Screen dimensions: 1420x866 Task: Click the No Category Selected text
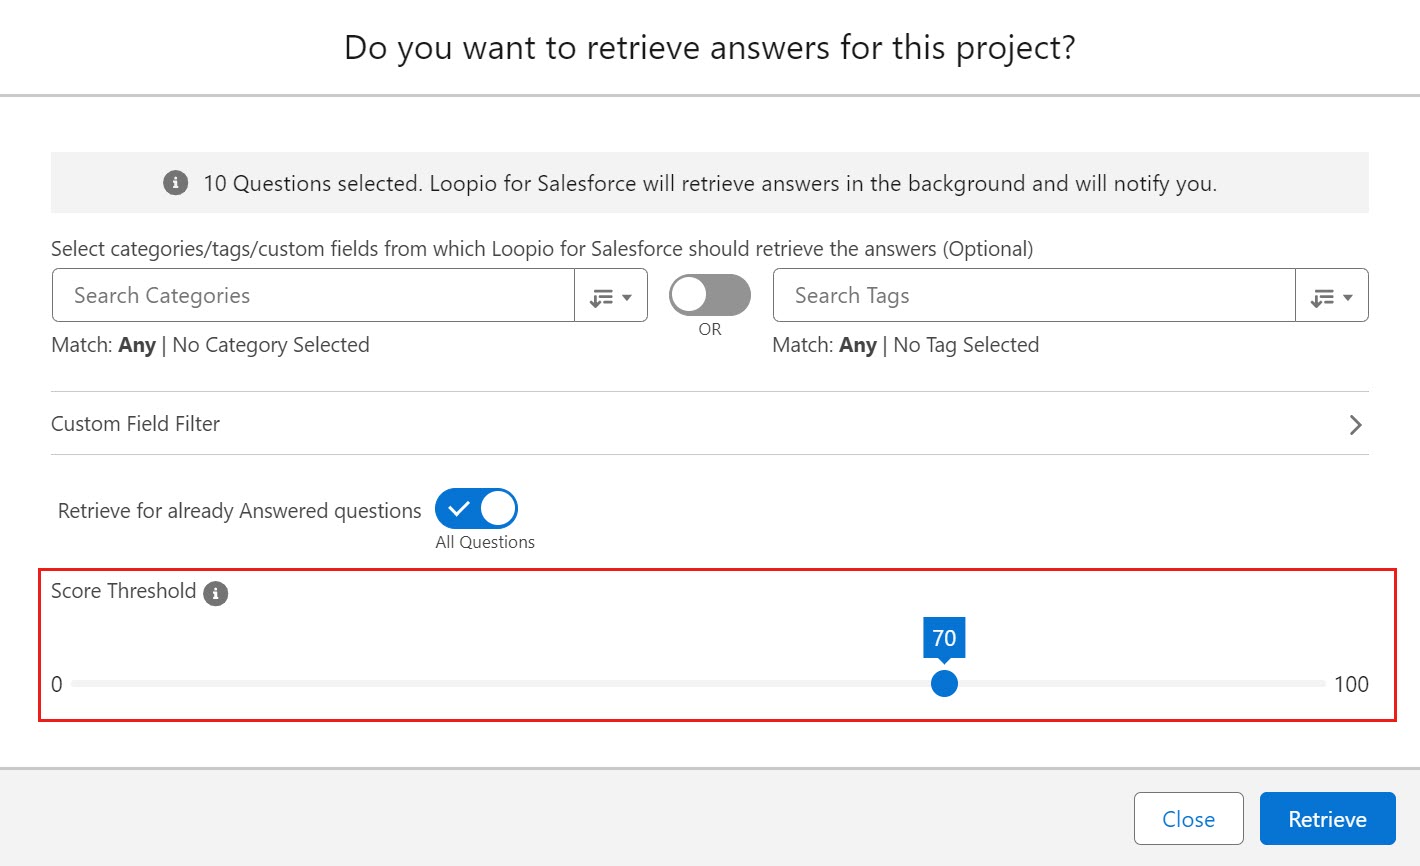271,345
